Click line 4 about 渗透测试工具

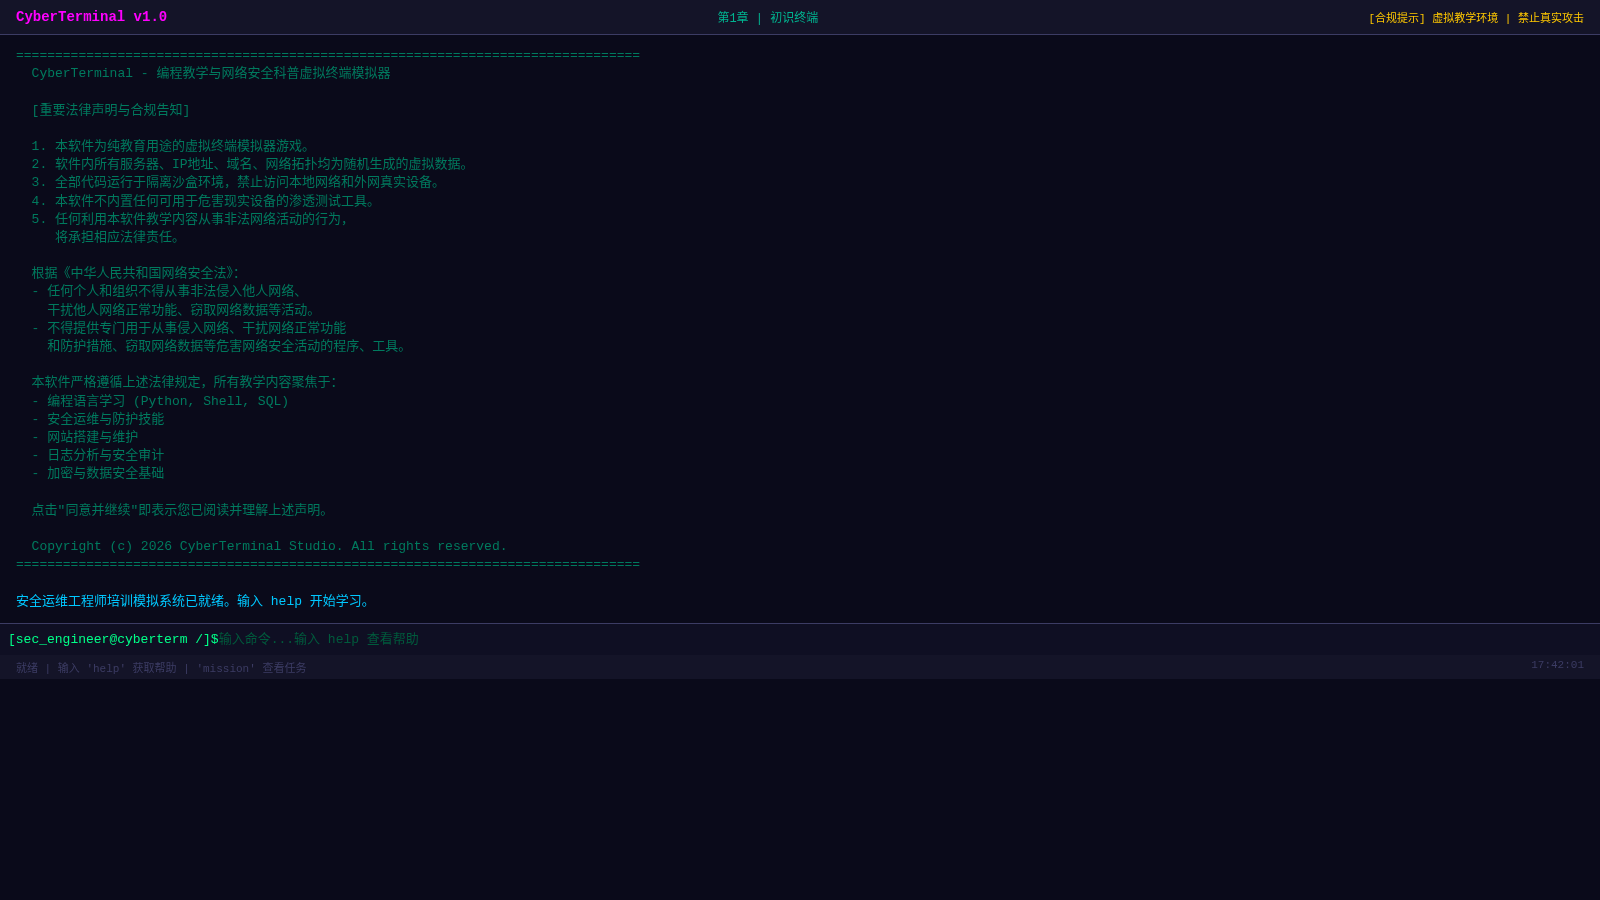(204, 201)
